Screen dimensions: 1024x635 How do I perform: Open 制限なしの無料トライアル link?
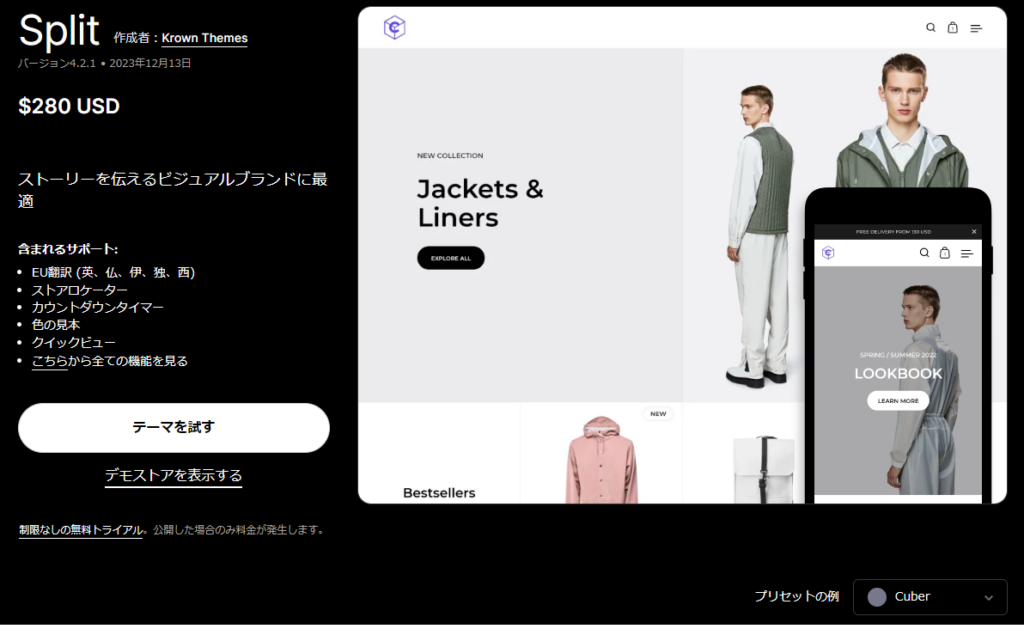80,530
